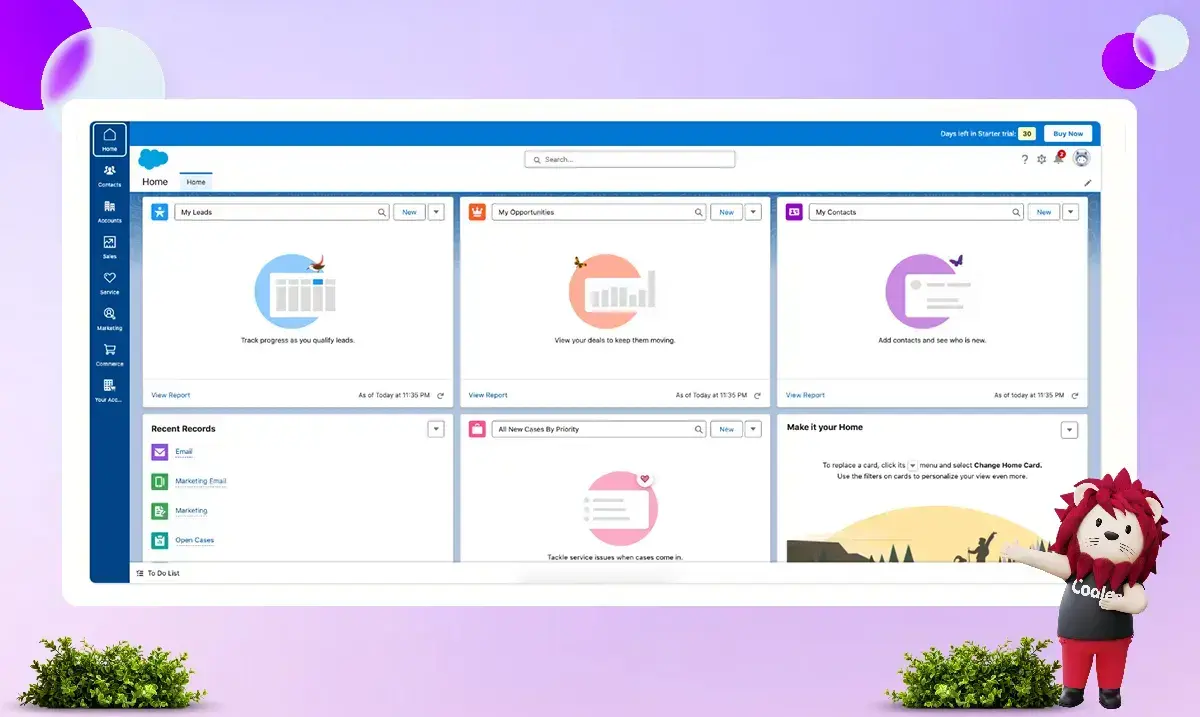The width and height of the screenshot is (1200, 717).
Task: Expand the My Opportunities card dropdown menu
Action: coord(753,212)
